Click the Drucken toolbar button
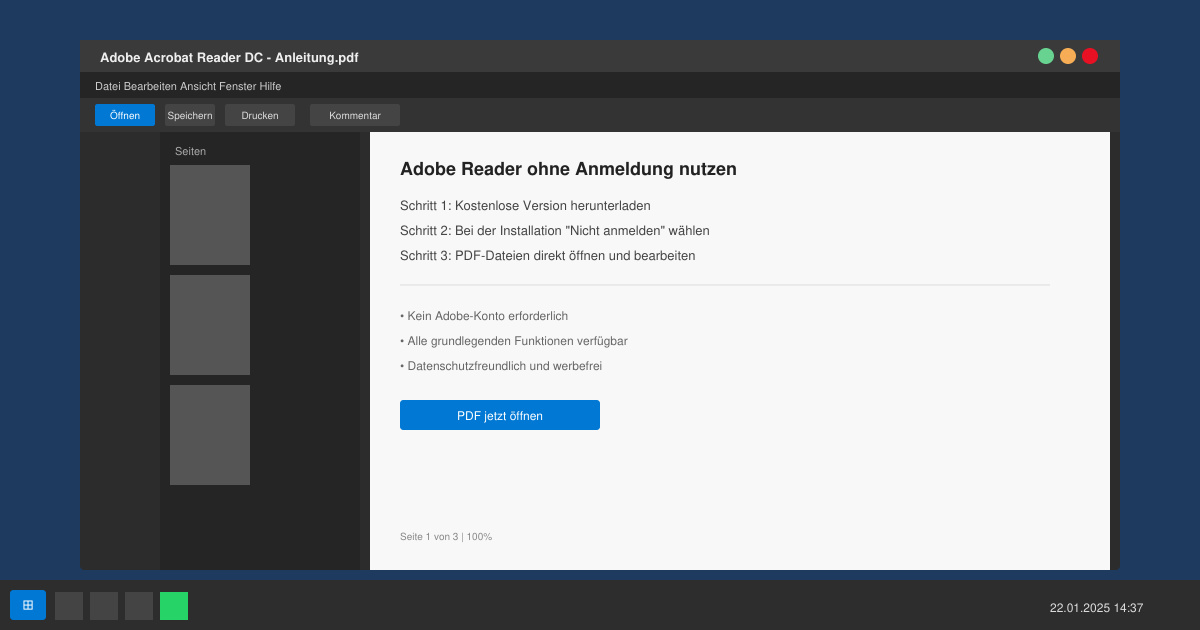The width and height of the screenshot is (1200, 630). click(260, 115)
